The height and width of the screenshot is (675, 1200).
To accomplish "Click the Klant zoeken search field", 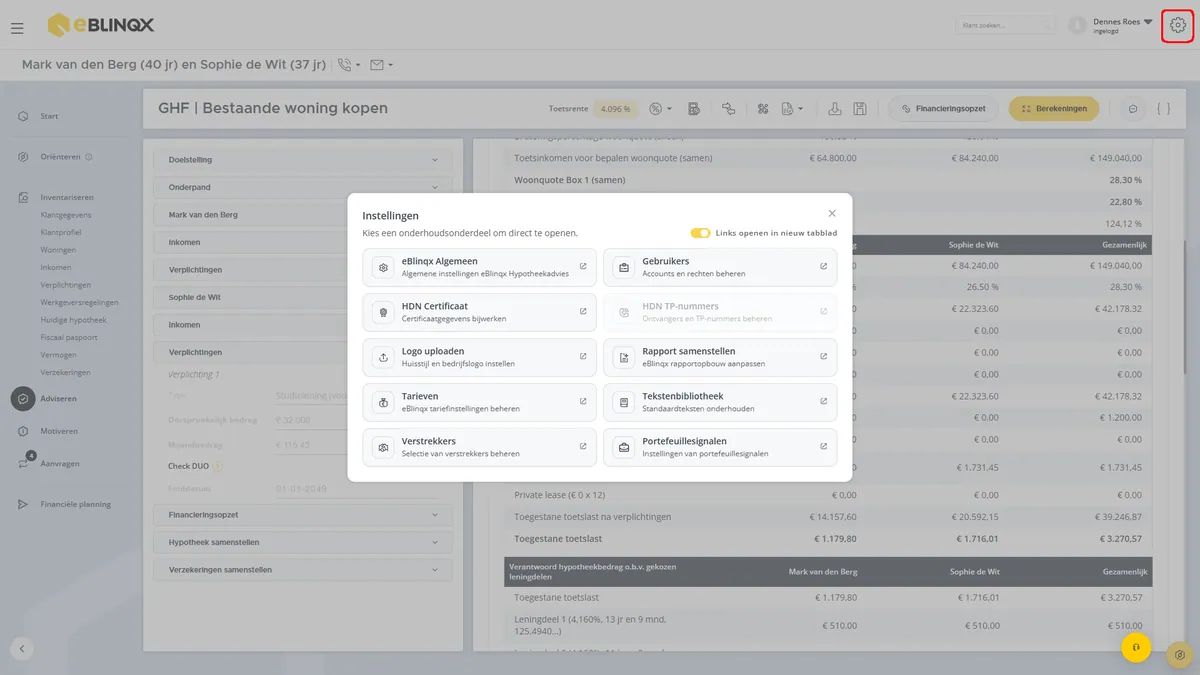I will point(1005,25).
